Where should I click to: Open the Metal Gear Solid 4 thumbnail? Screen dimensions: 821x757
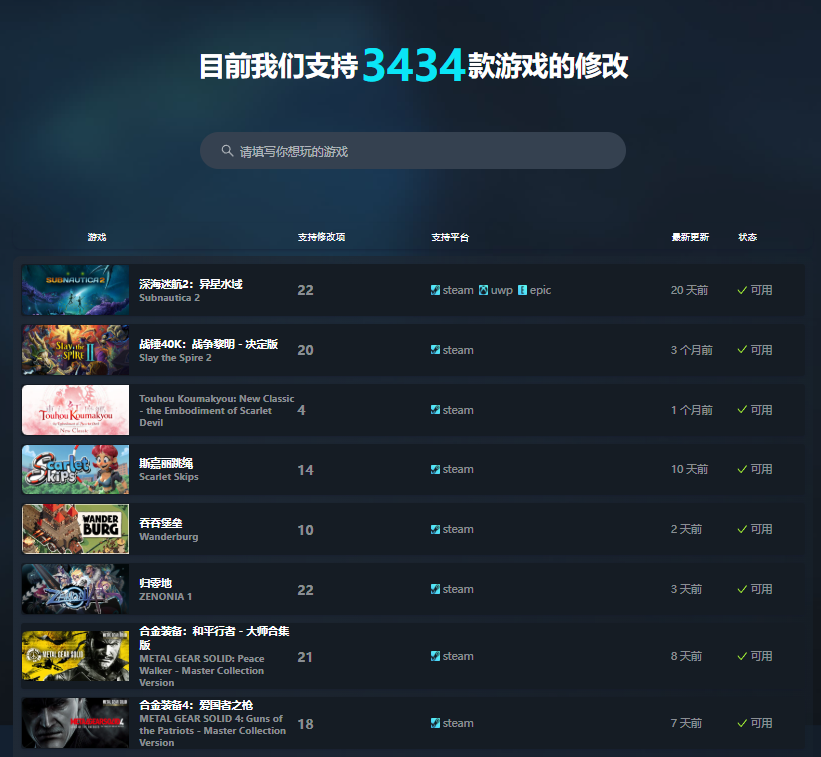[x=75, y=723]
